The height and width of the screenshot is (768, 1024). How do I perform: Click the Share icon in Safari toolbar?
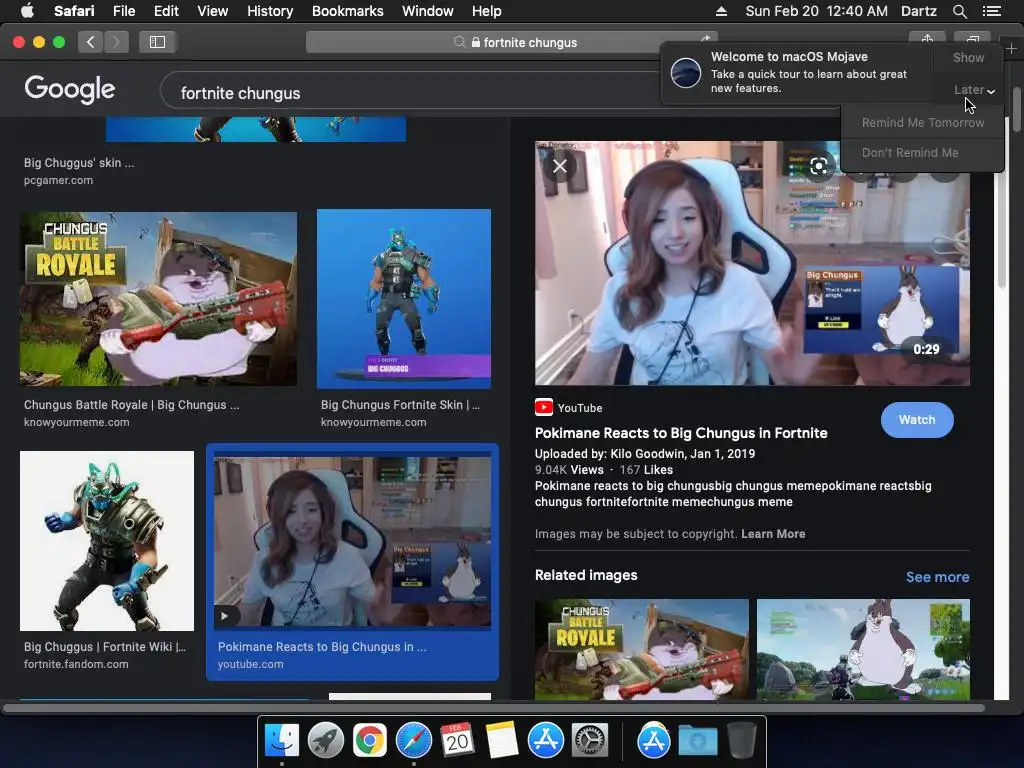click(927, 38)
